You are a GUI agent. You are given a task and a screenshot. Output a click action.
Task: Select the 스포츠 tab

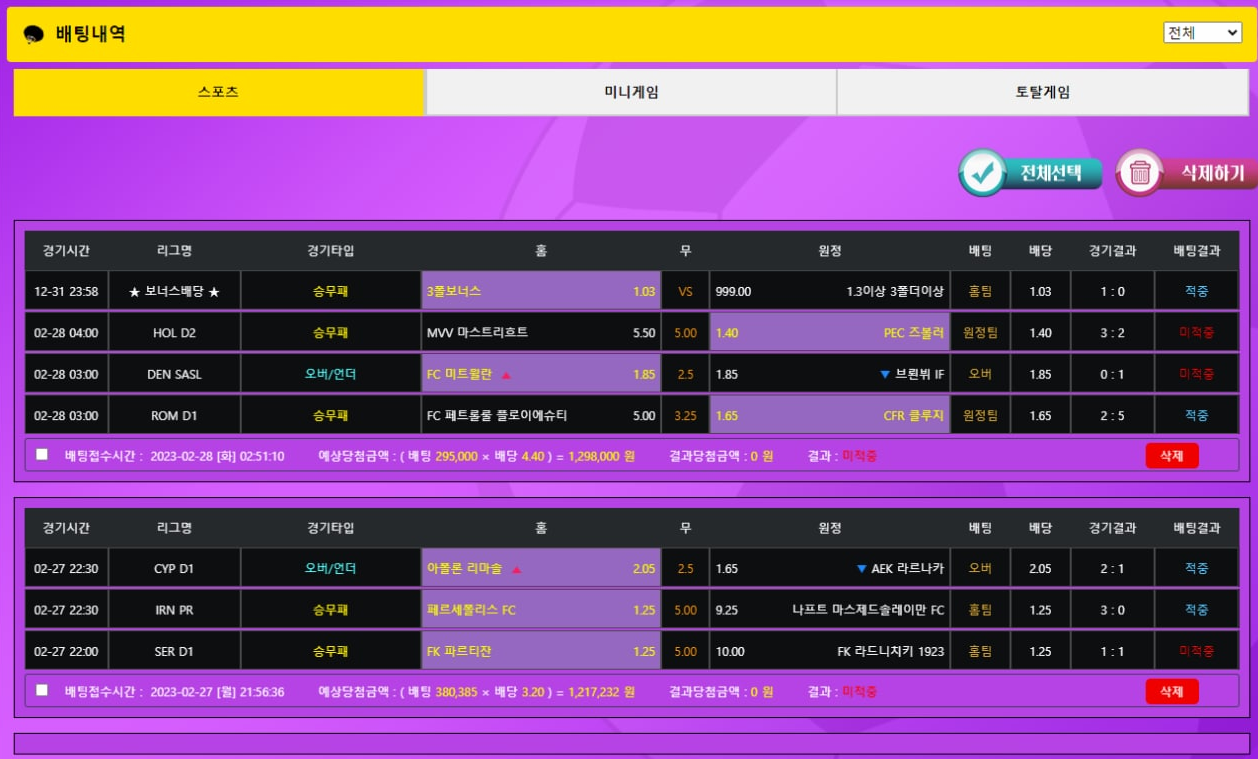coord(219,92)
